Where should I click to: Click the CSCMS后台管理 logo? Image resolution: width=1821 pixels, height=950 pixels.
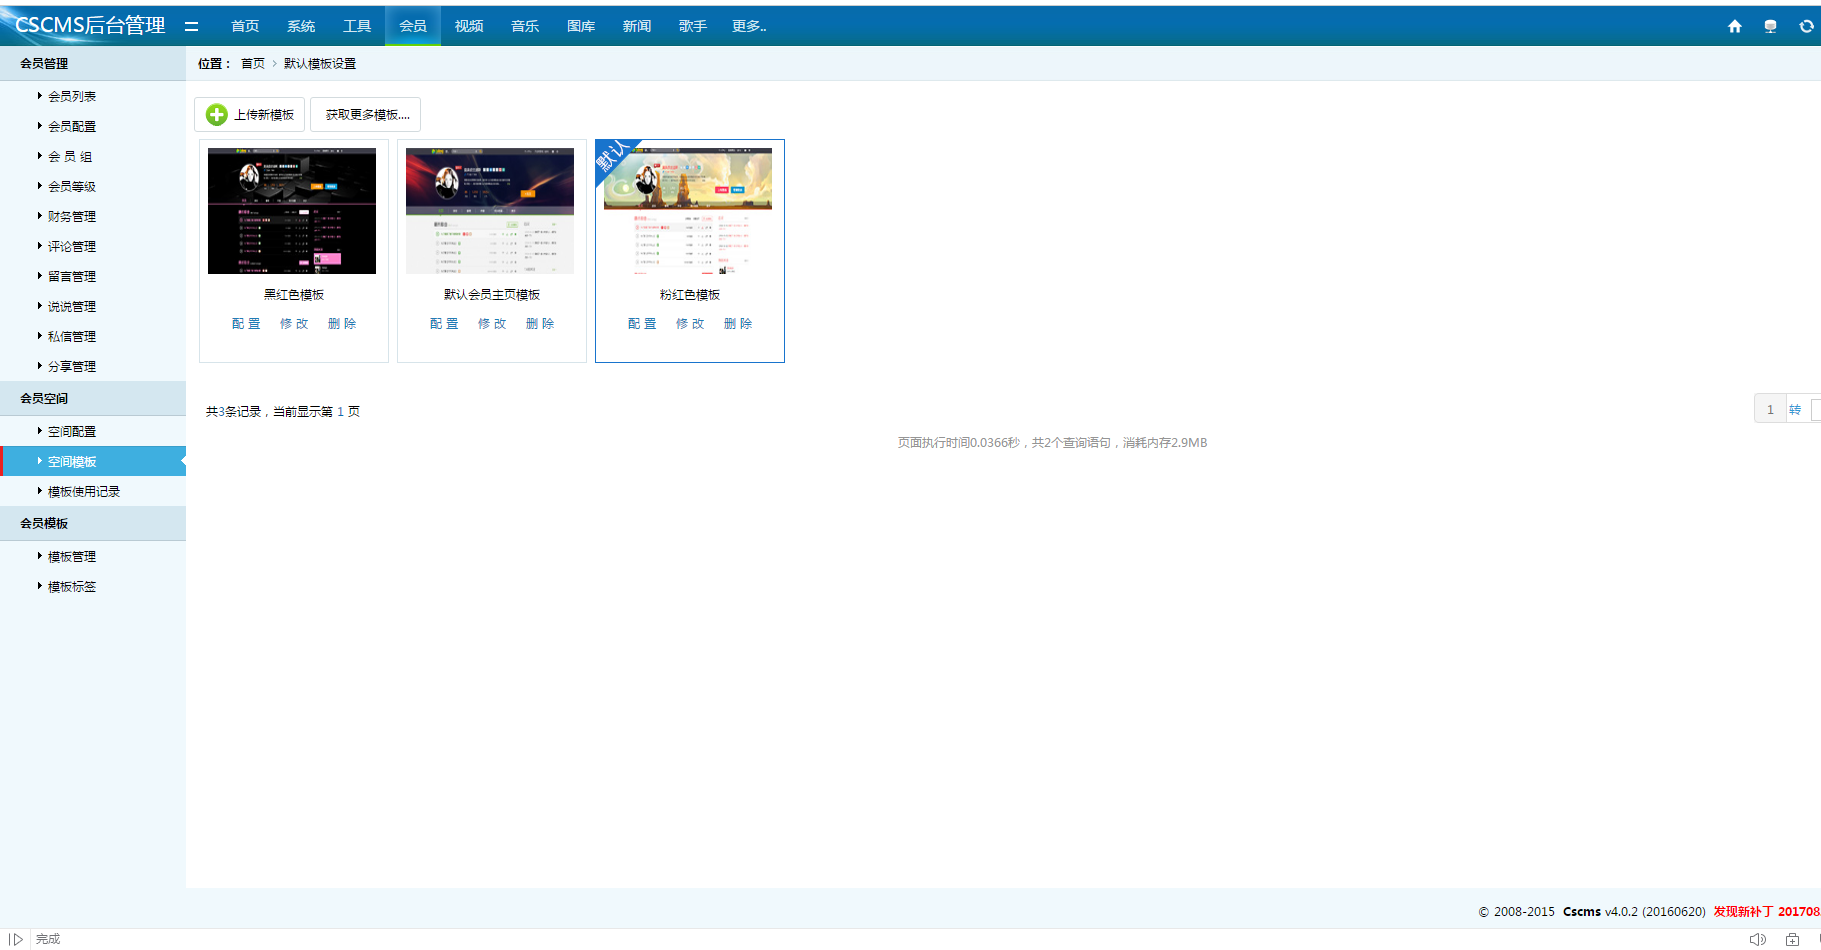(x=90, y=26)
